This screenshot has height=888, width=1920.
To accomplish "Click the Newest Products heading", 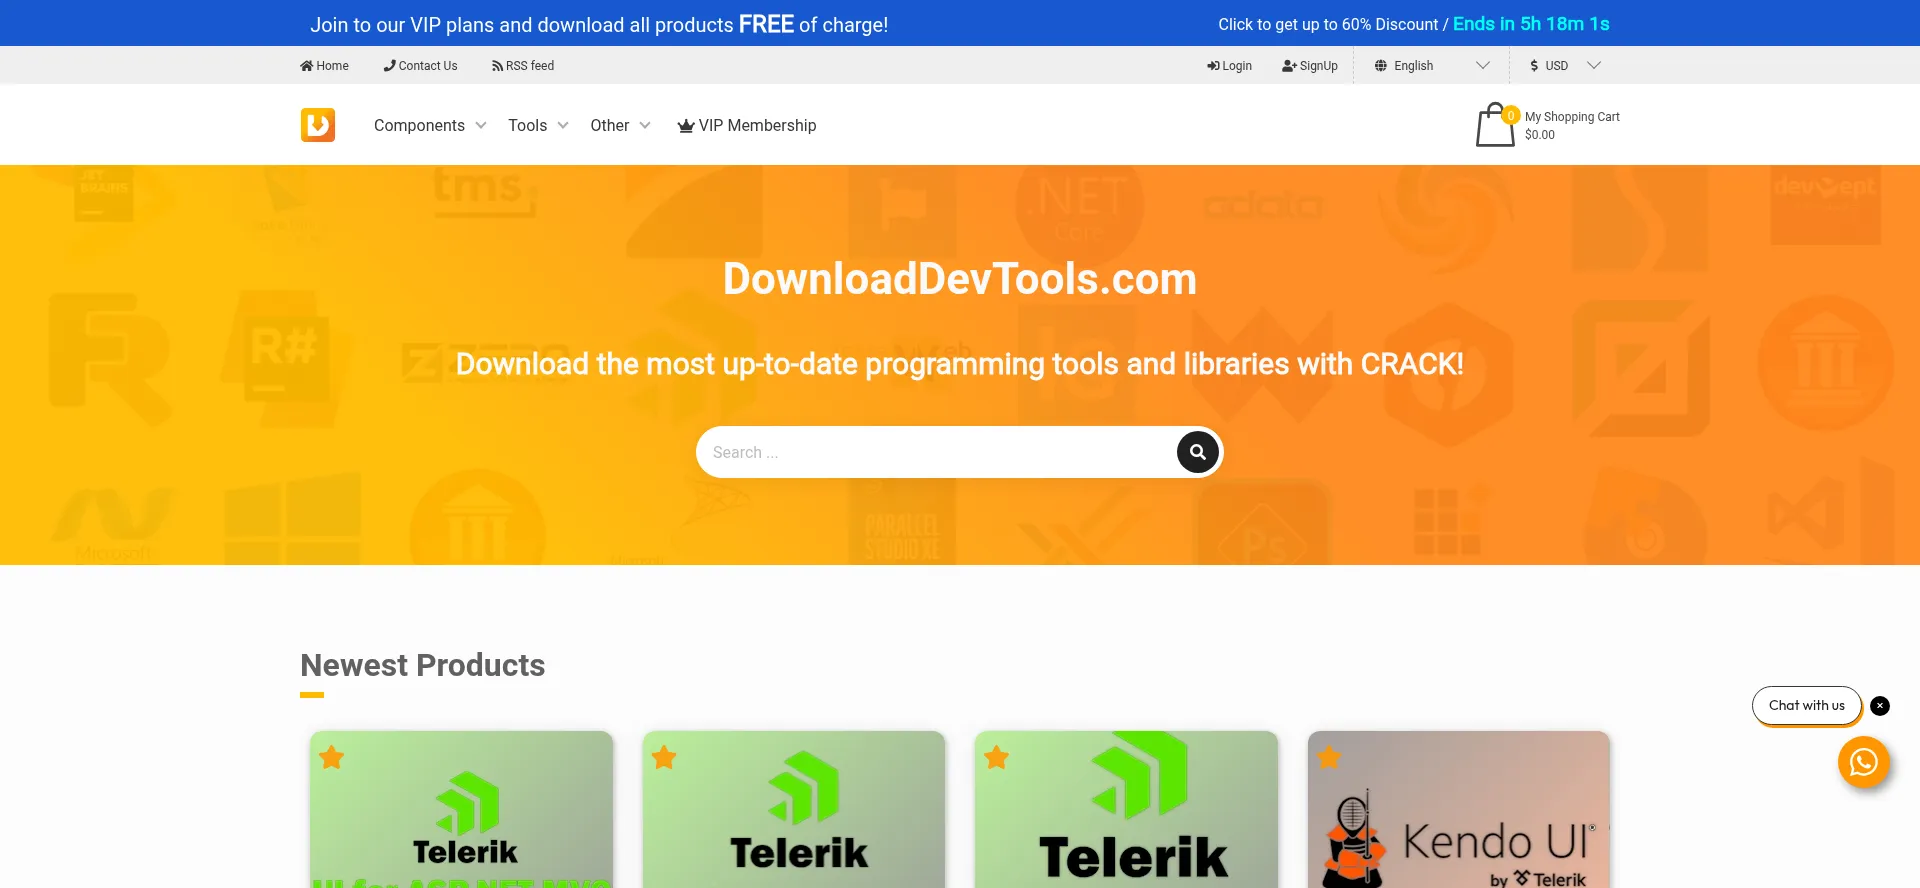I will pos(423,665).
